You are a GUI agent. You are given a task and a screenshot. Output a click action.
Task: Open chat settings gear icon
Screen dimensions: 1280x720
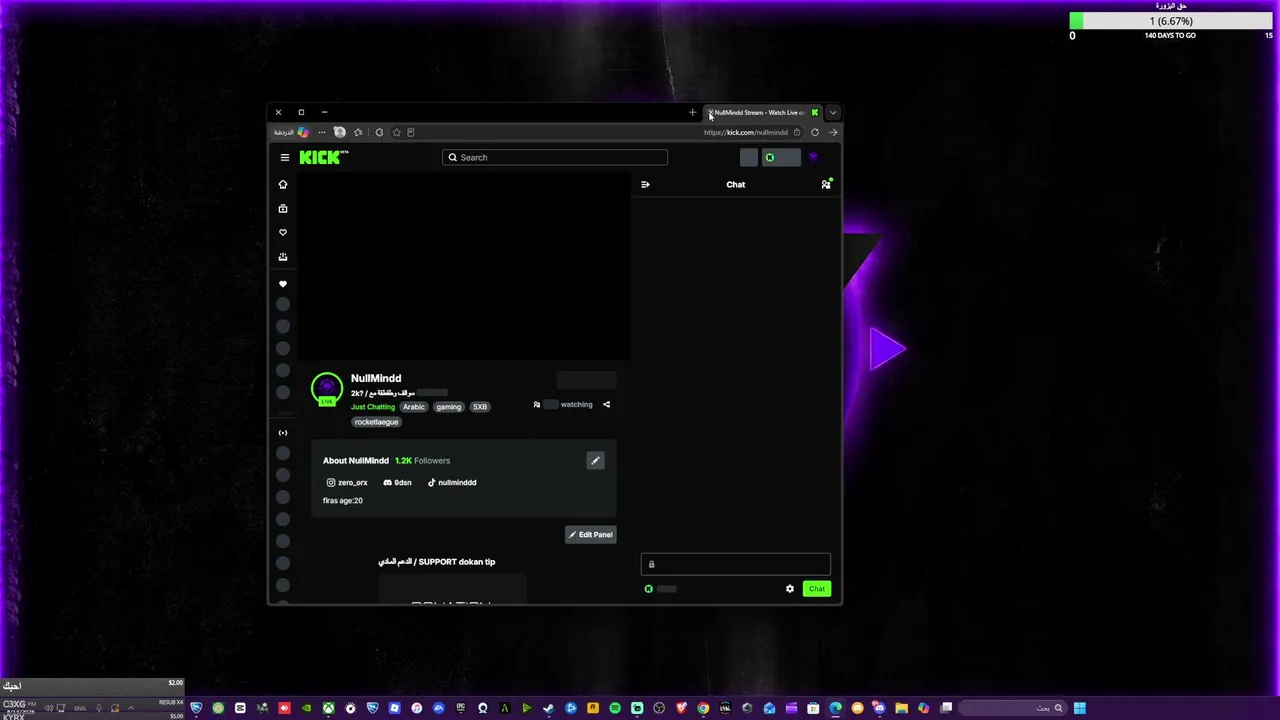tap(790, 589)
